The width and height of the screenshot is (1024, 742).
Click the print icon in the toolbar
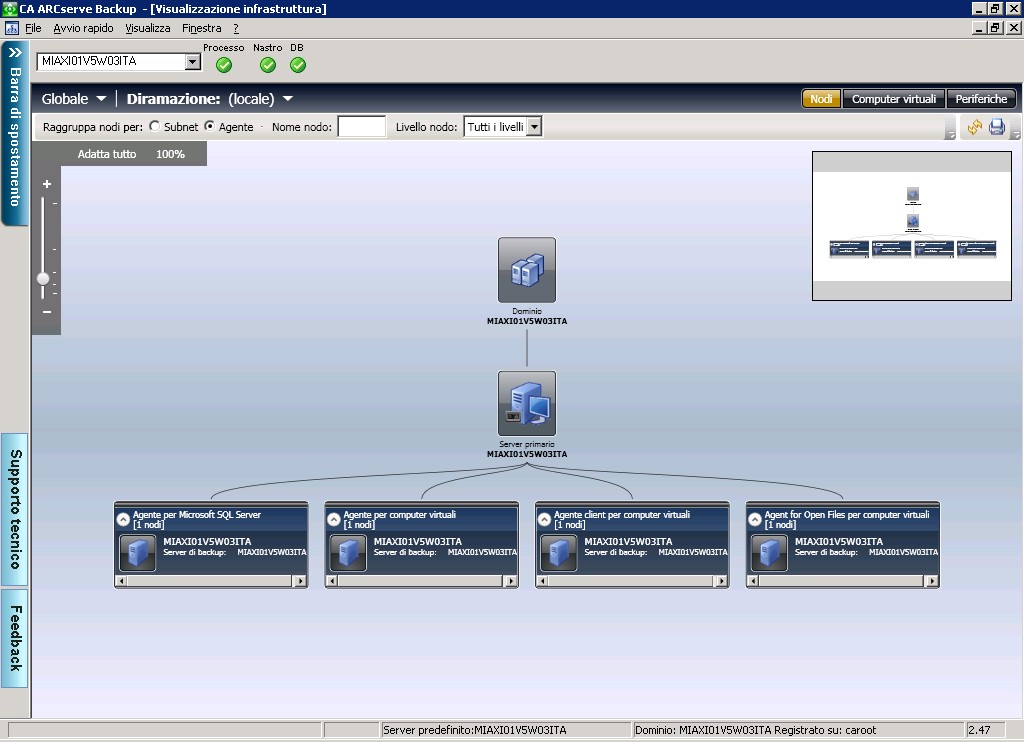(997, 127)
